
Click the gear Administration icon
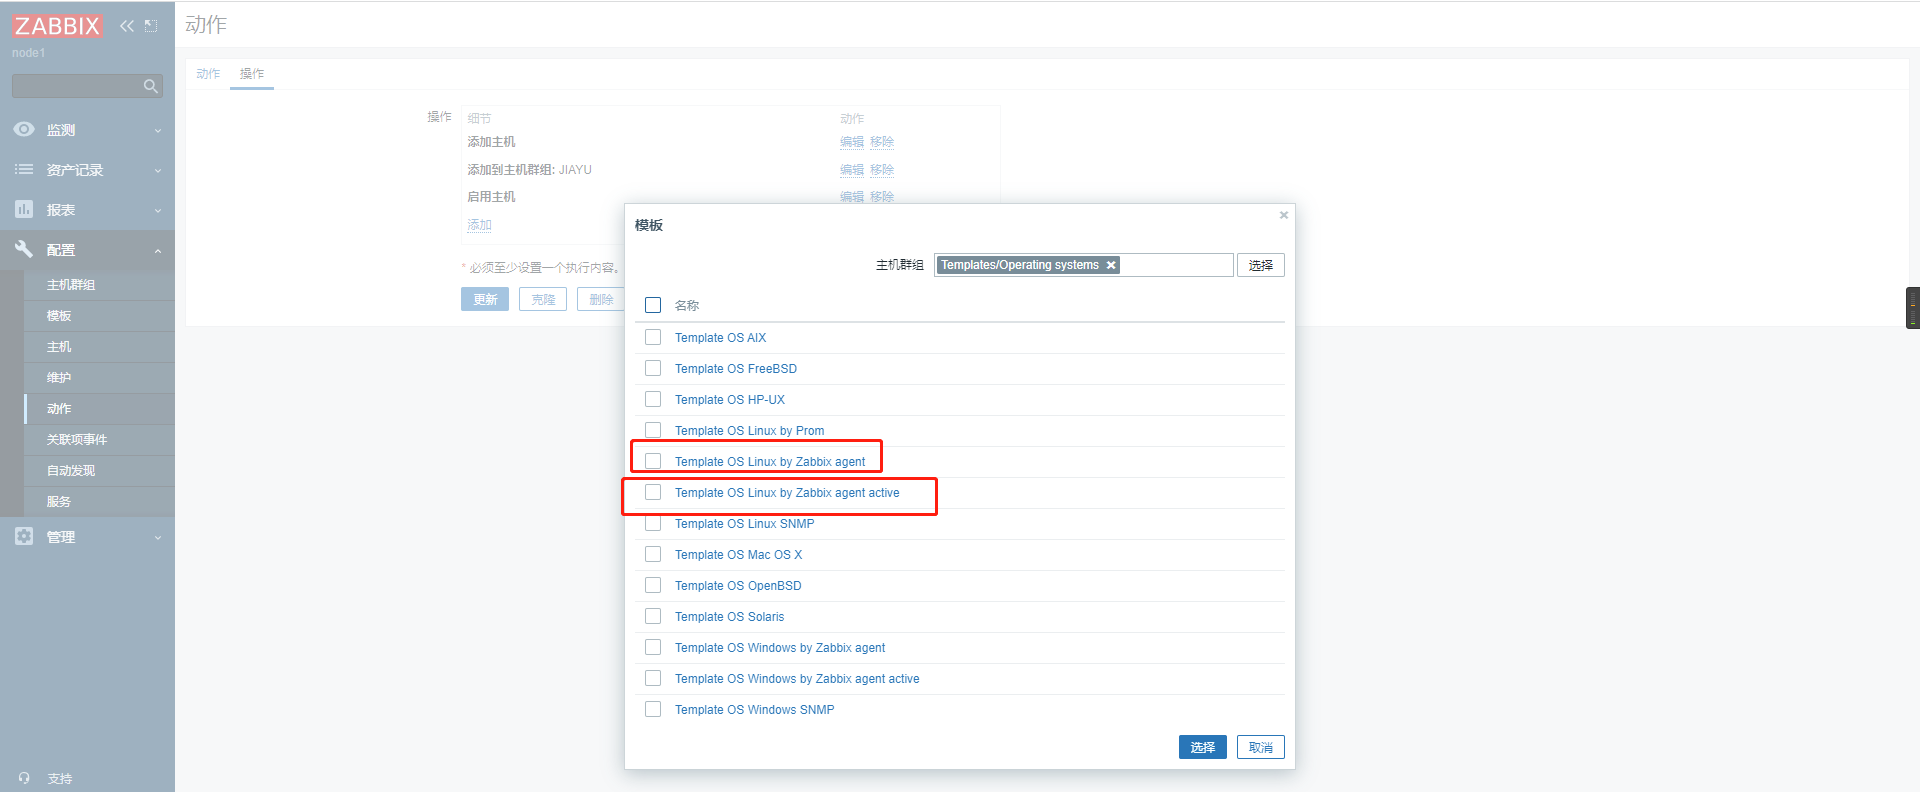coord(24,536)
